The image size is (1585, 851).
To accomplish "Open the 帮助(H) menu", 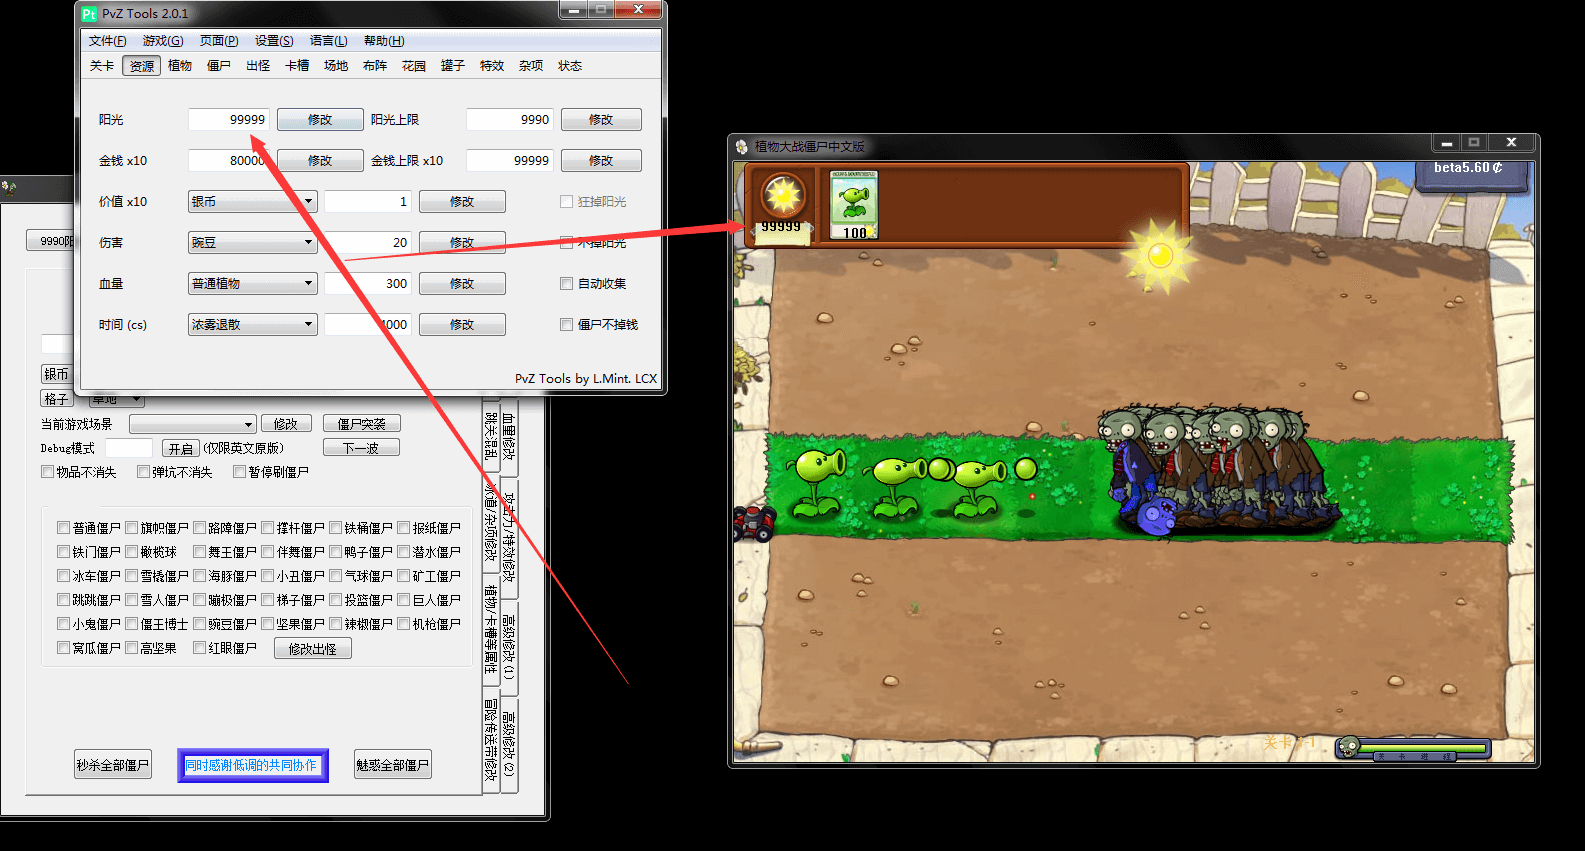I will pos(384,41).
